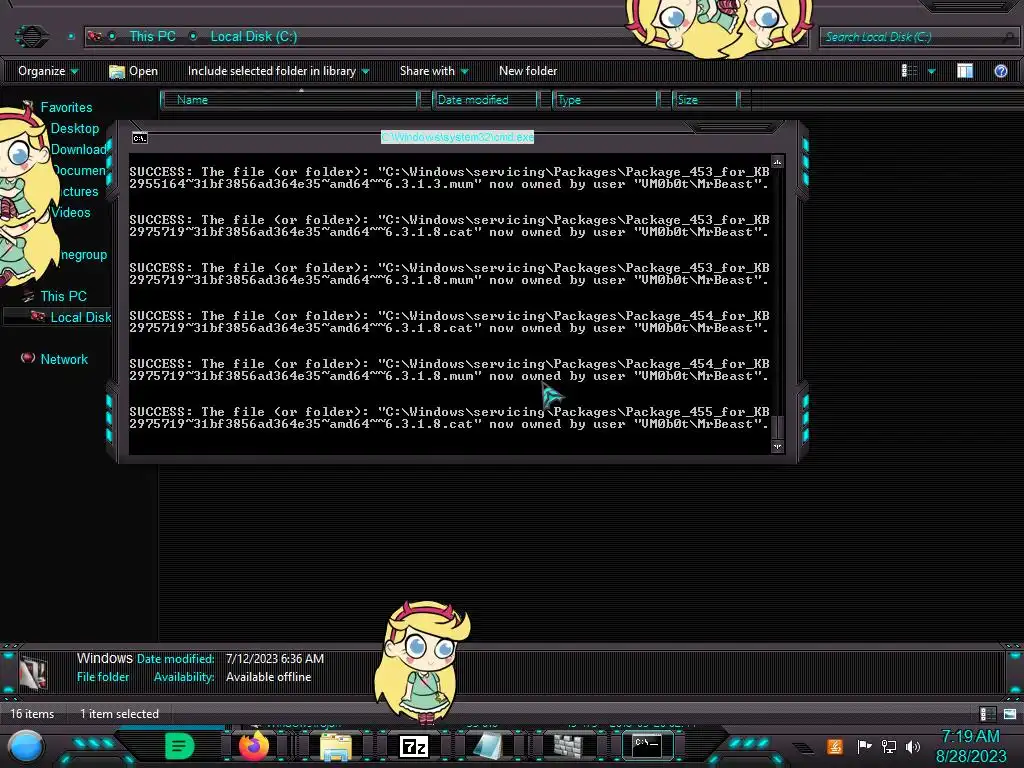The width and height of the screenshot is (1024, 768).
Task: Click the Network icon in navigation pane
Action: click(x=27, y=358)
